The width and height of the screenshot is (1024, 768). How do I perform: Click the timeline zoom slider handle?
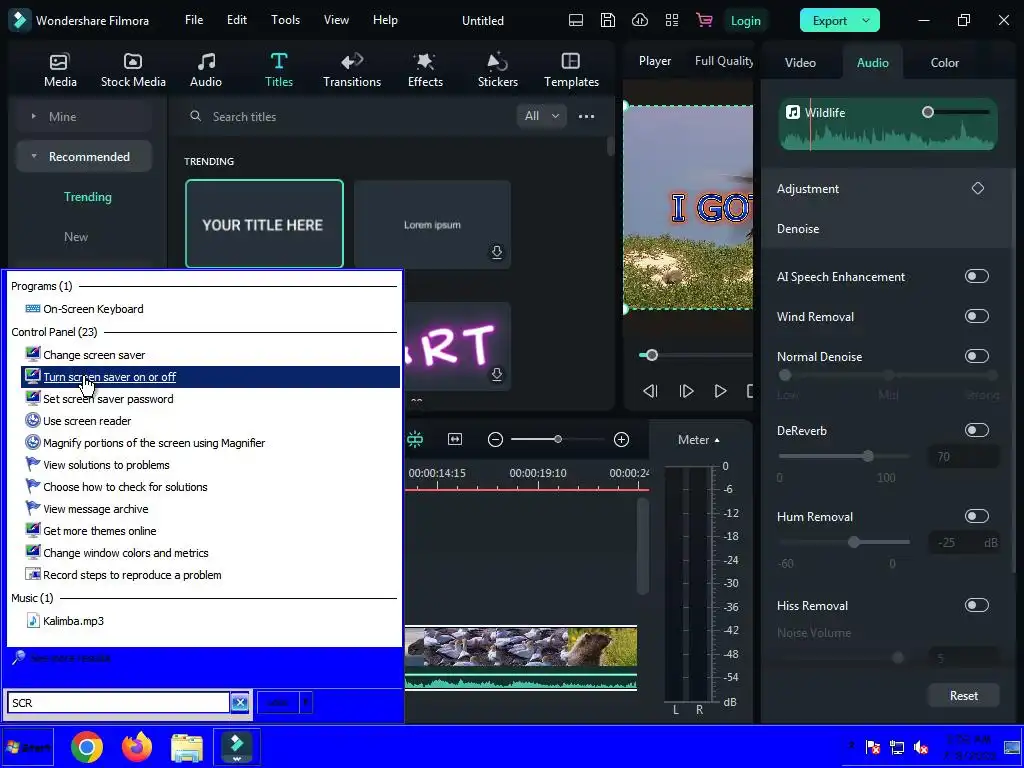(558, 440)
